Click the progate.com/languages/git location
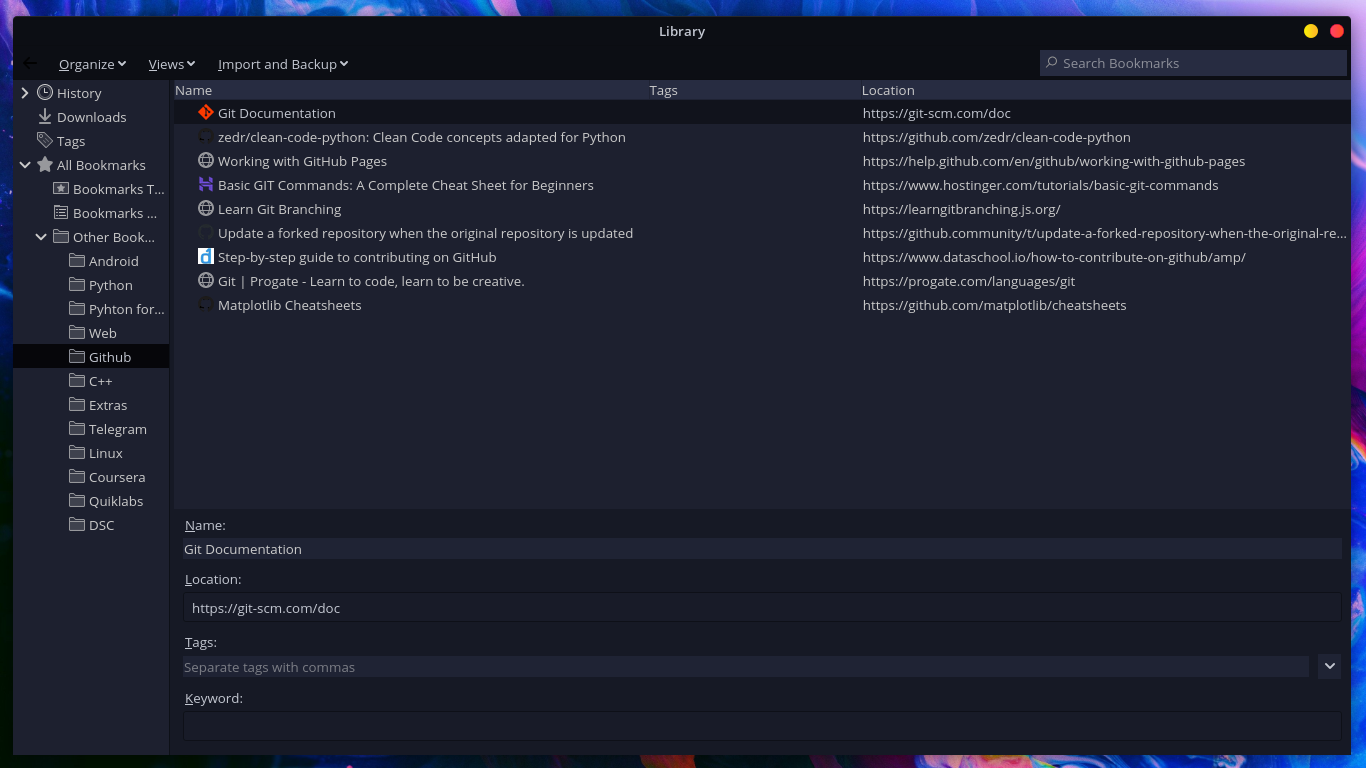 [x=969, y=281]
